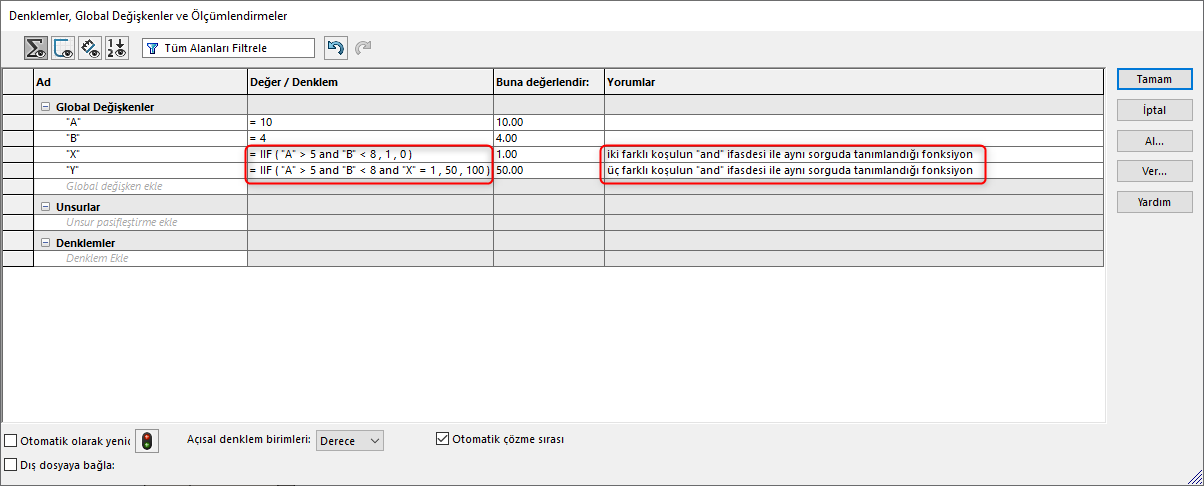Uncheck Otomatik çözme sırası

pos(443,438)
